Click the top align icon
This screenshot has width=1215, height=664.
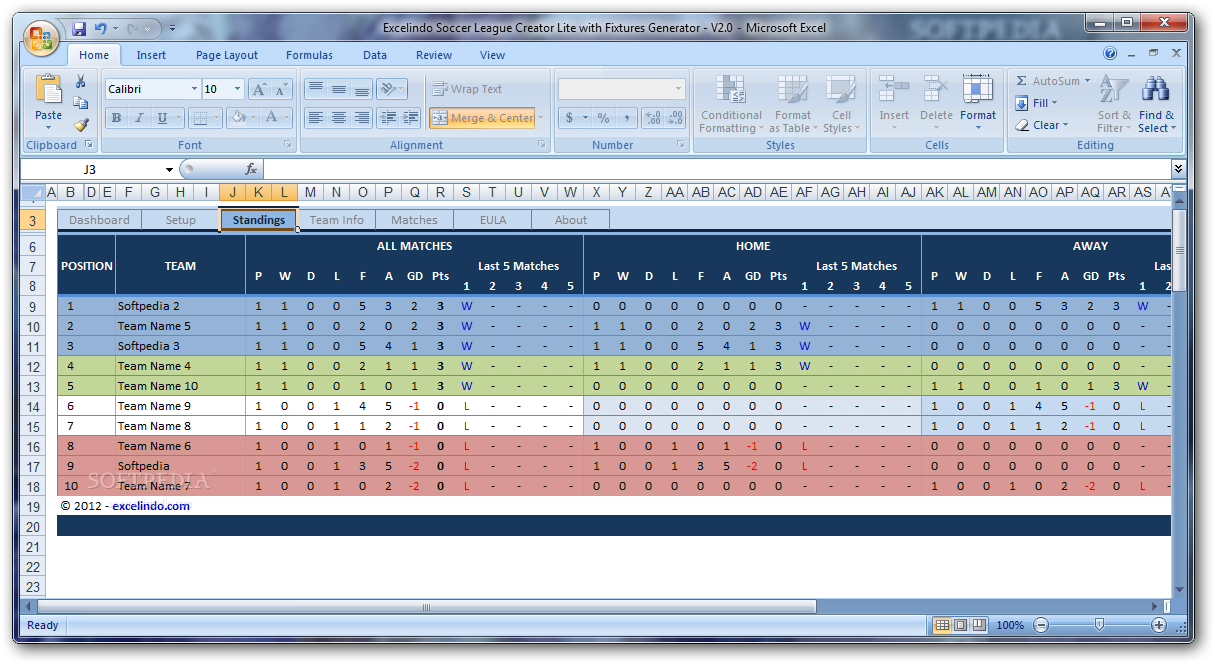[x=316, y=89]
